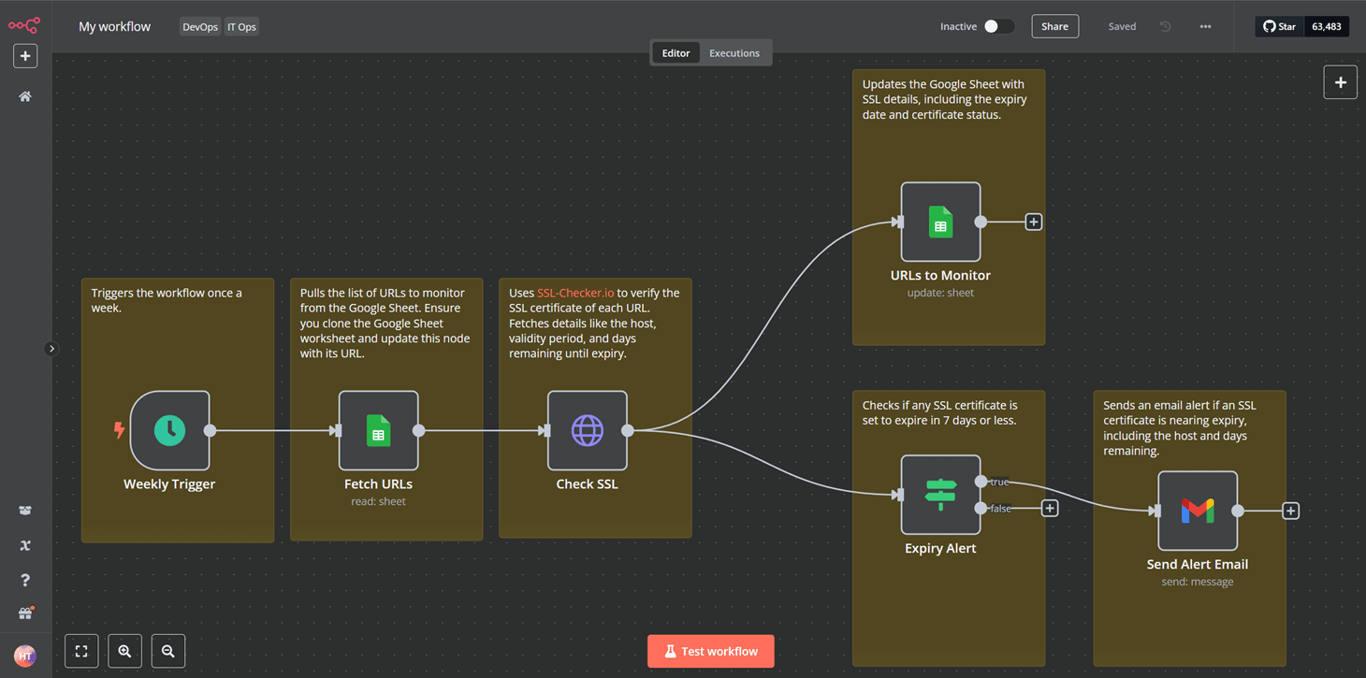This screenshot has width=1366, height=678.
Task: Switch to the Executions tab
Action: (x=735, y=53)
